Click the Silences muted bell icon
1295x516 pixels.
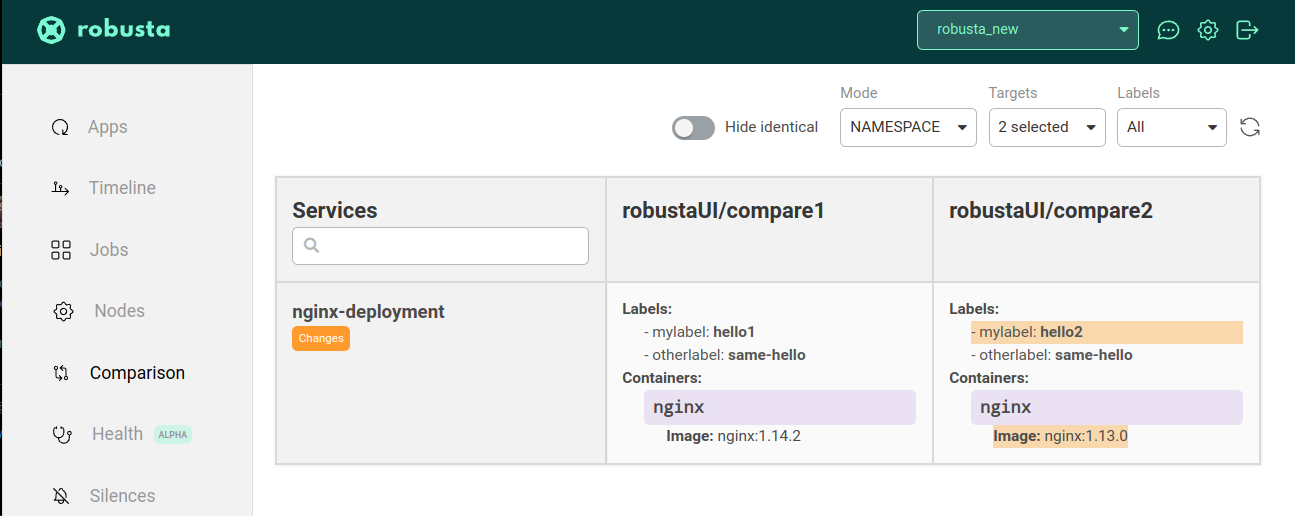(61, 496)
